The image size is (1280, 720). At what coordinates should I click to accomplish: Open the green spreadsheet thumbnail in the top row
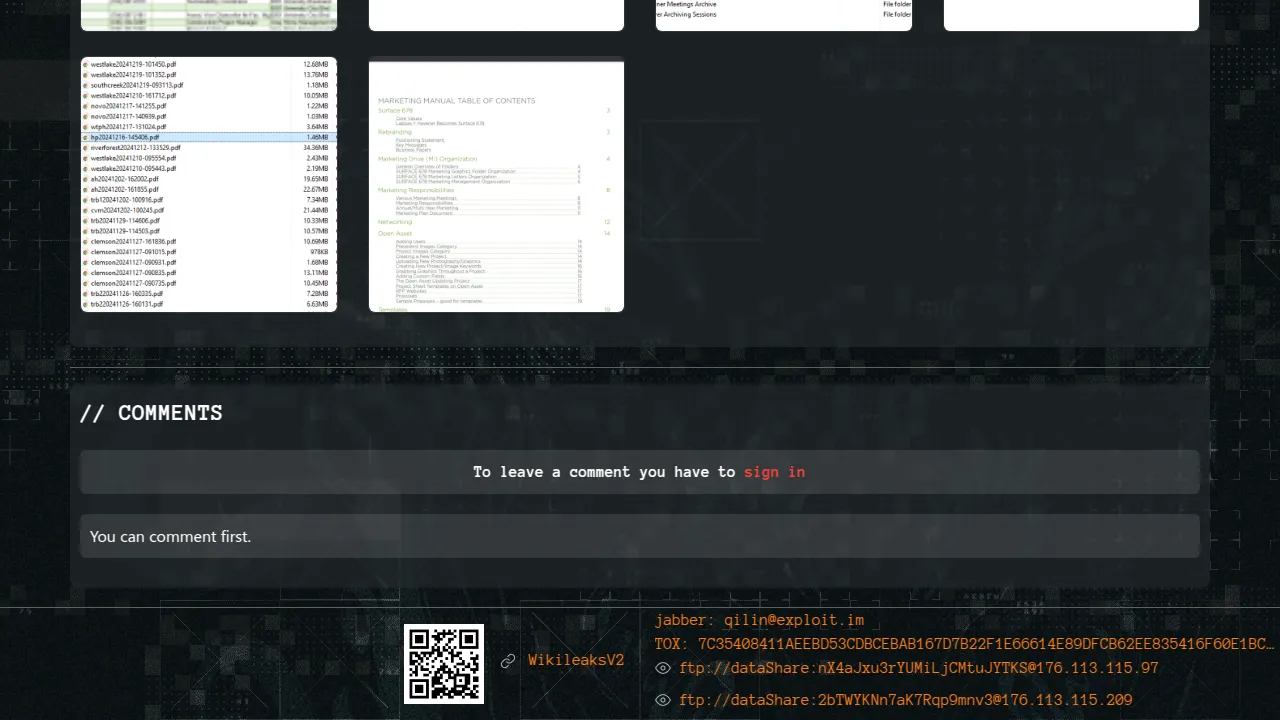coord(209,14)
